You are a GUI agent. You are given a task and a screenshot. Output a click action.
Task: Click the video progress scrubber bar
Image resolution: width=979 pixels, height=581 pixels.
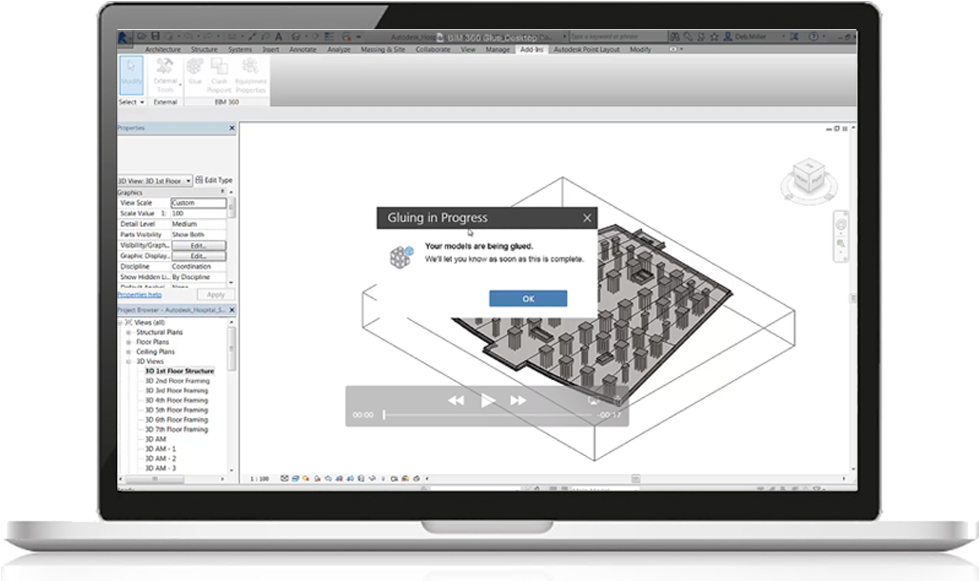pos(488,415)
